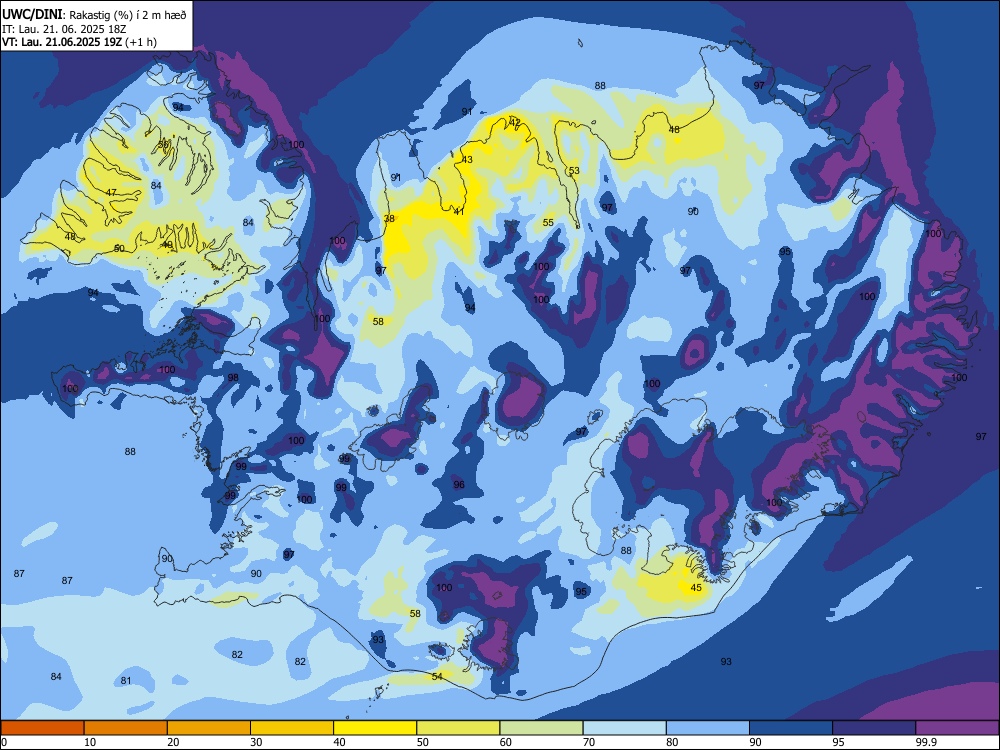Click the '45' humidity value on the map
Screen dimensions: 1000x750
[x=696, y=587]
